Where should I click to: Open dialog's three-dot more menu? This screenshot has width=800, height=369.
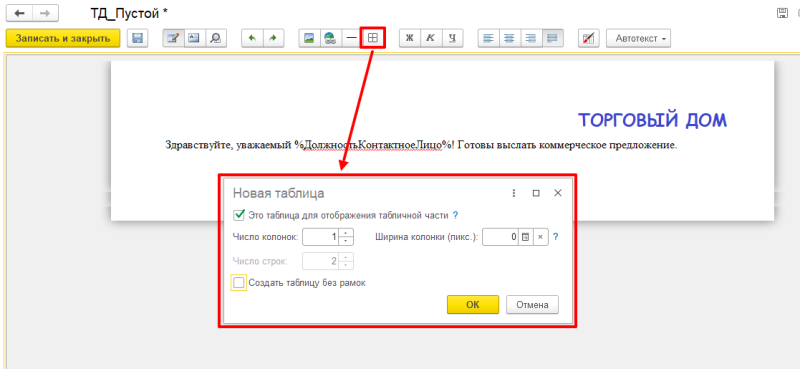click(x=514, y=193)
